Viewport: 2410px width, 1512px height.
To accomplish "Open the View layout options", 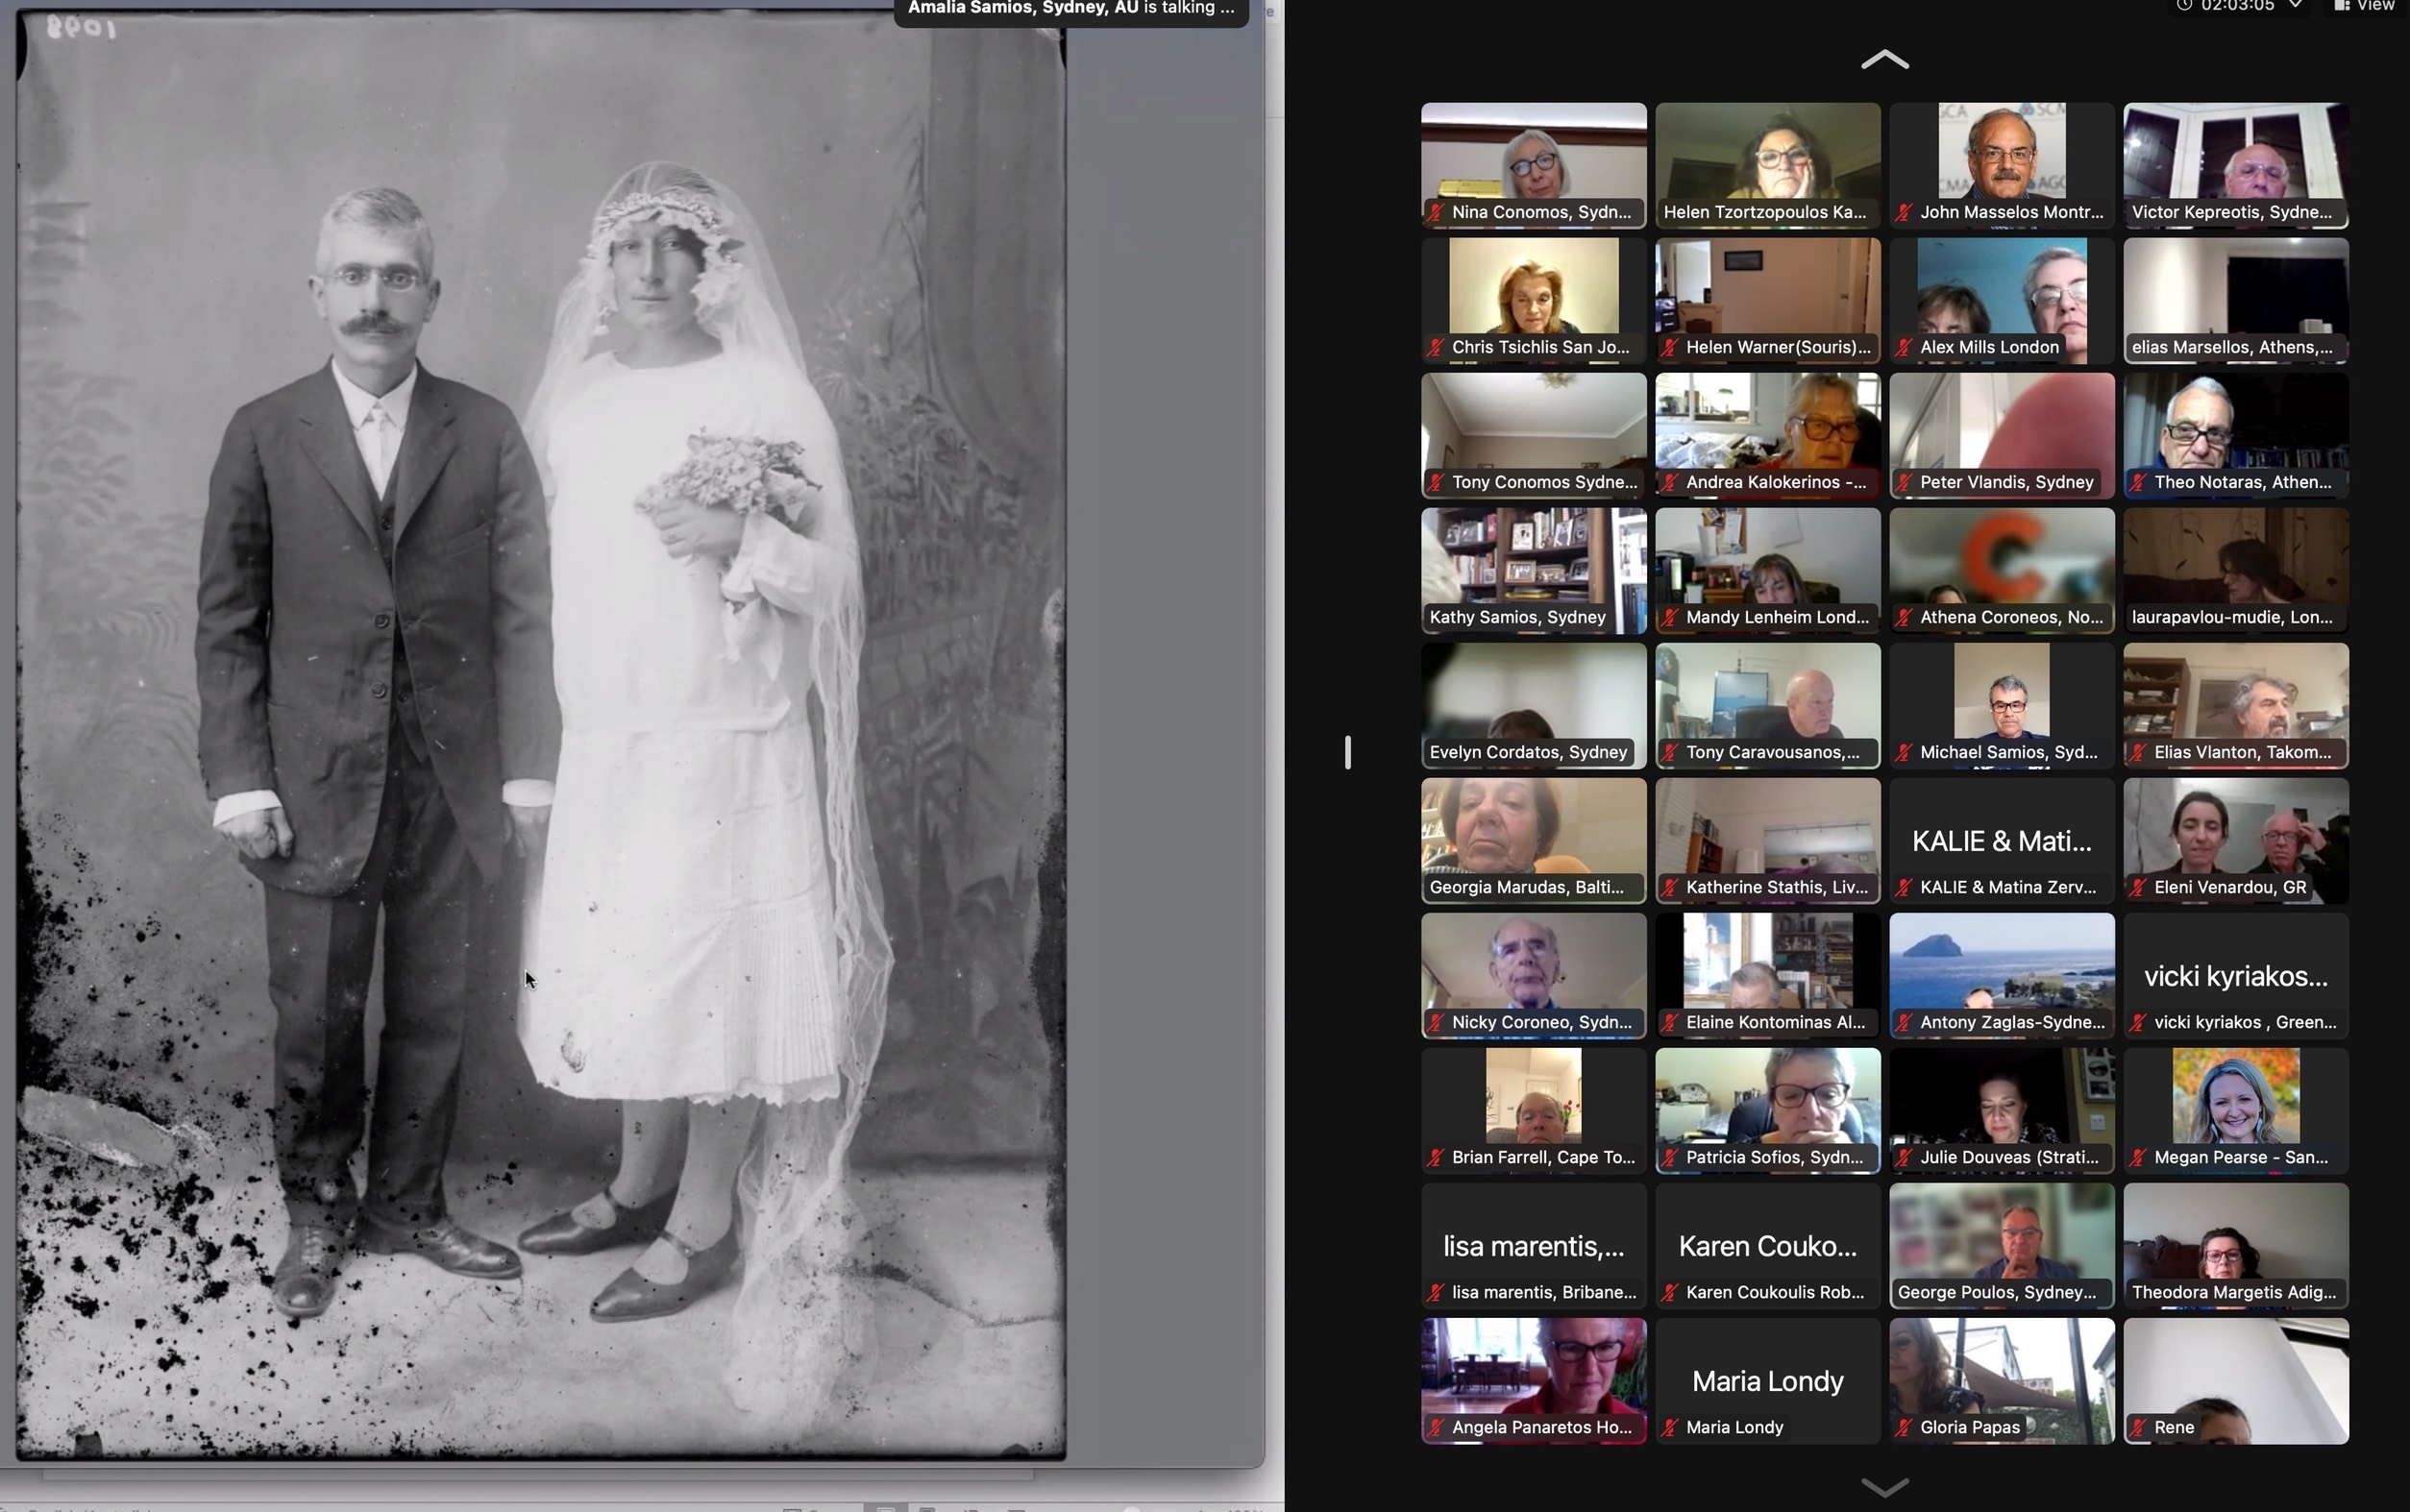I will [2366, 6].
